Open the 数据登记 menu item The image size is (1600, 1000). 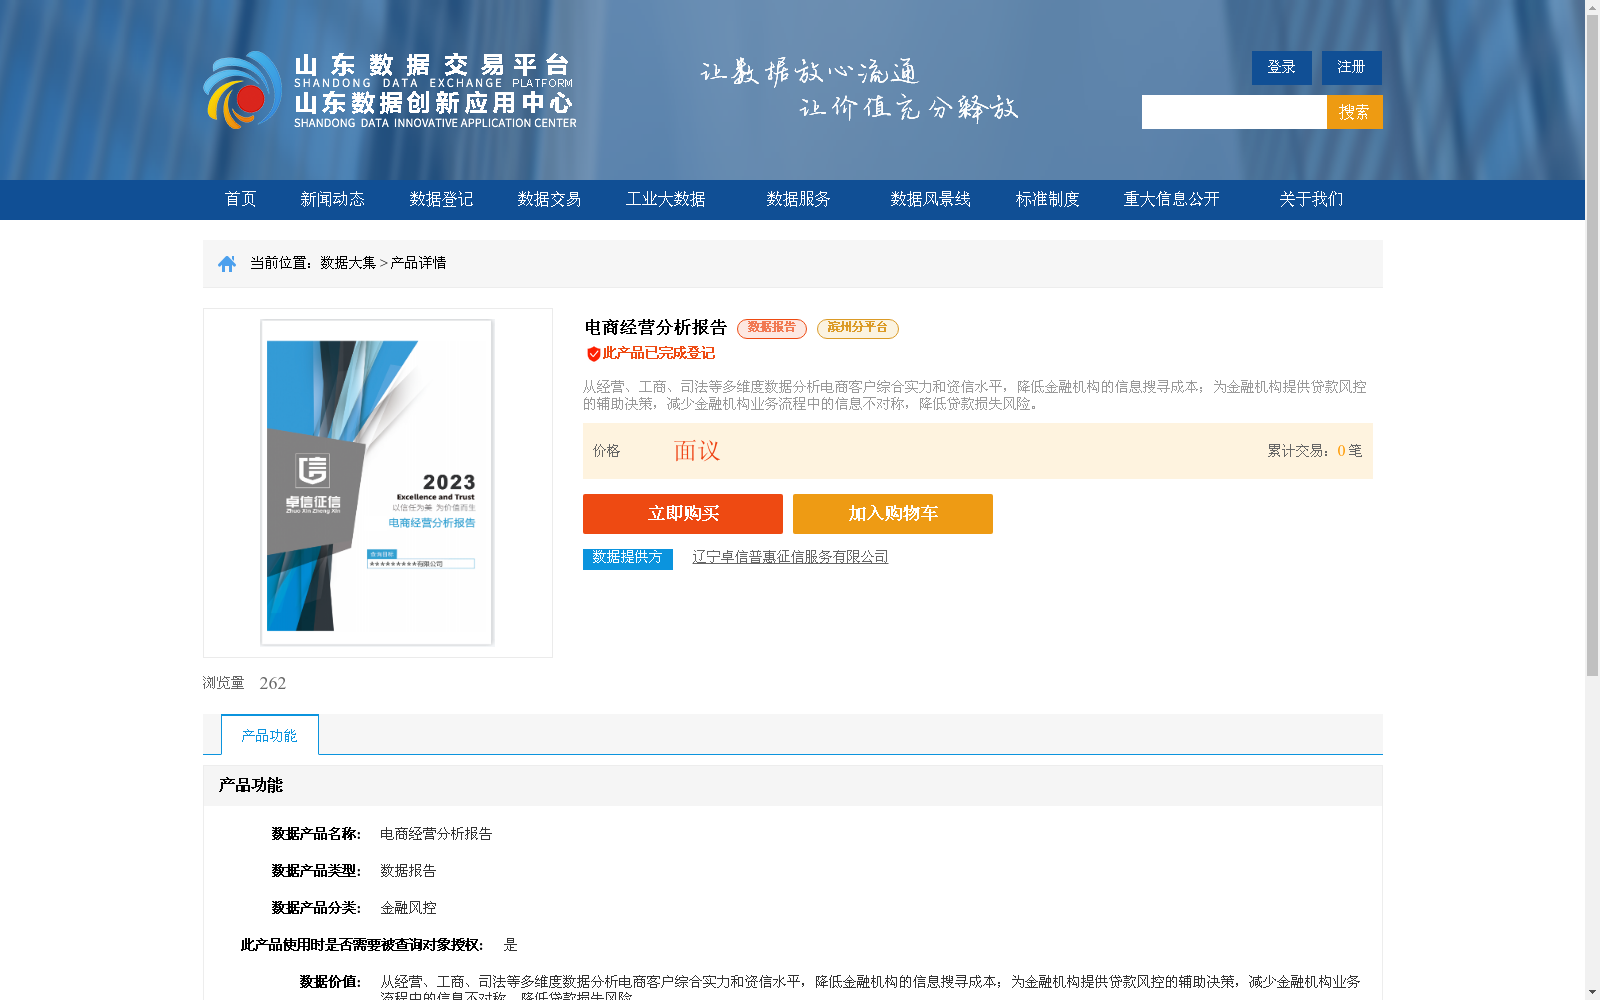click(441, 199)
